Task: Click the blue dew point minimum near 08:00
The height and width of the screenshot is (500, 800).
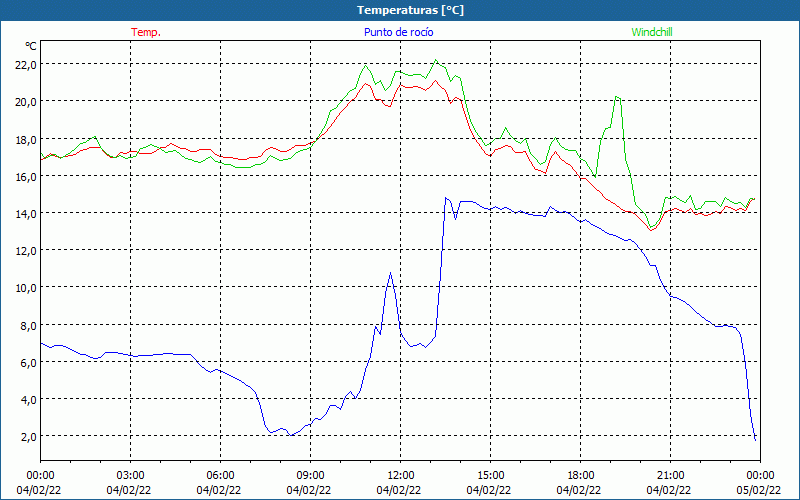Action: [x=290, y=435]
